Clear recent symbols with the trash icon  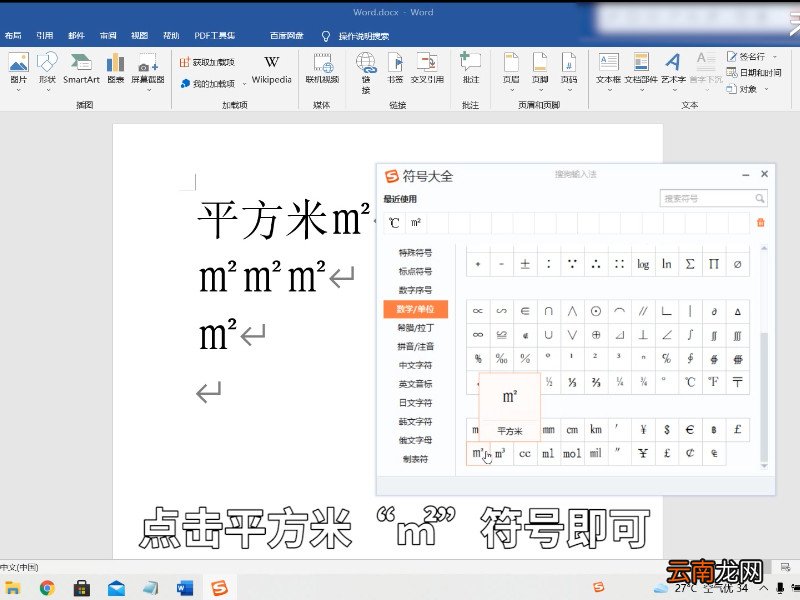pyautogui.click(x=761, y=222)
